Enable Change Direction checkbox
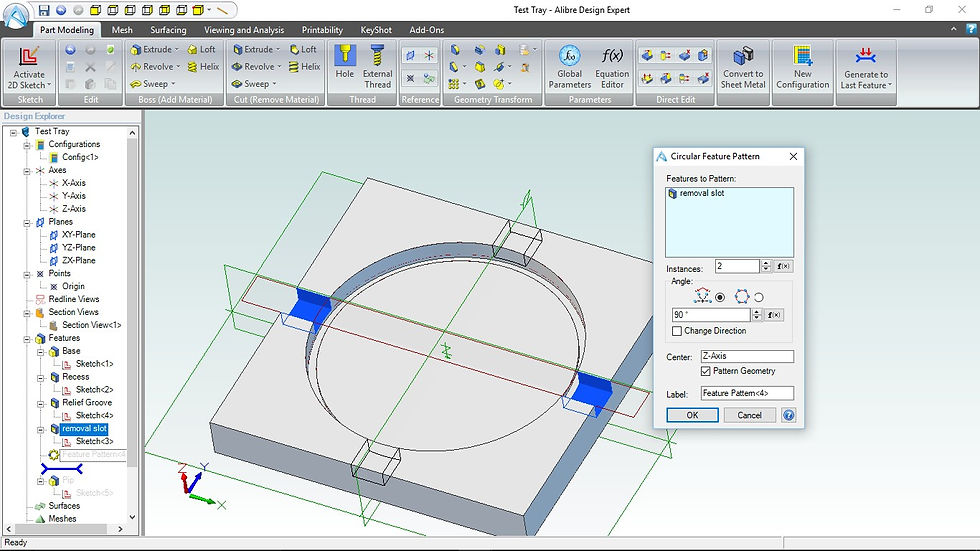The width and height of the screenshot is (980, 551). click(x=677, y=331)
